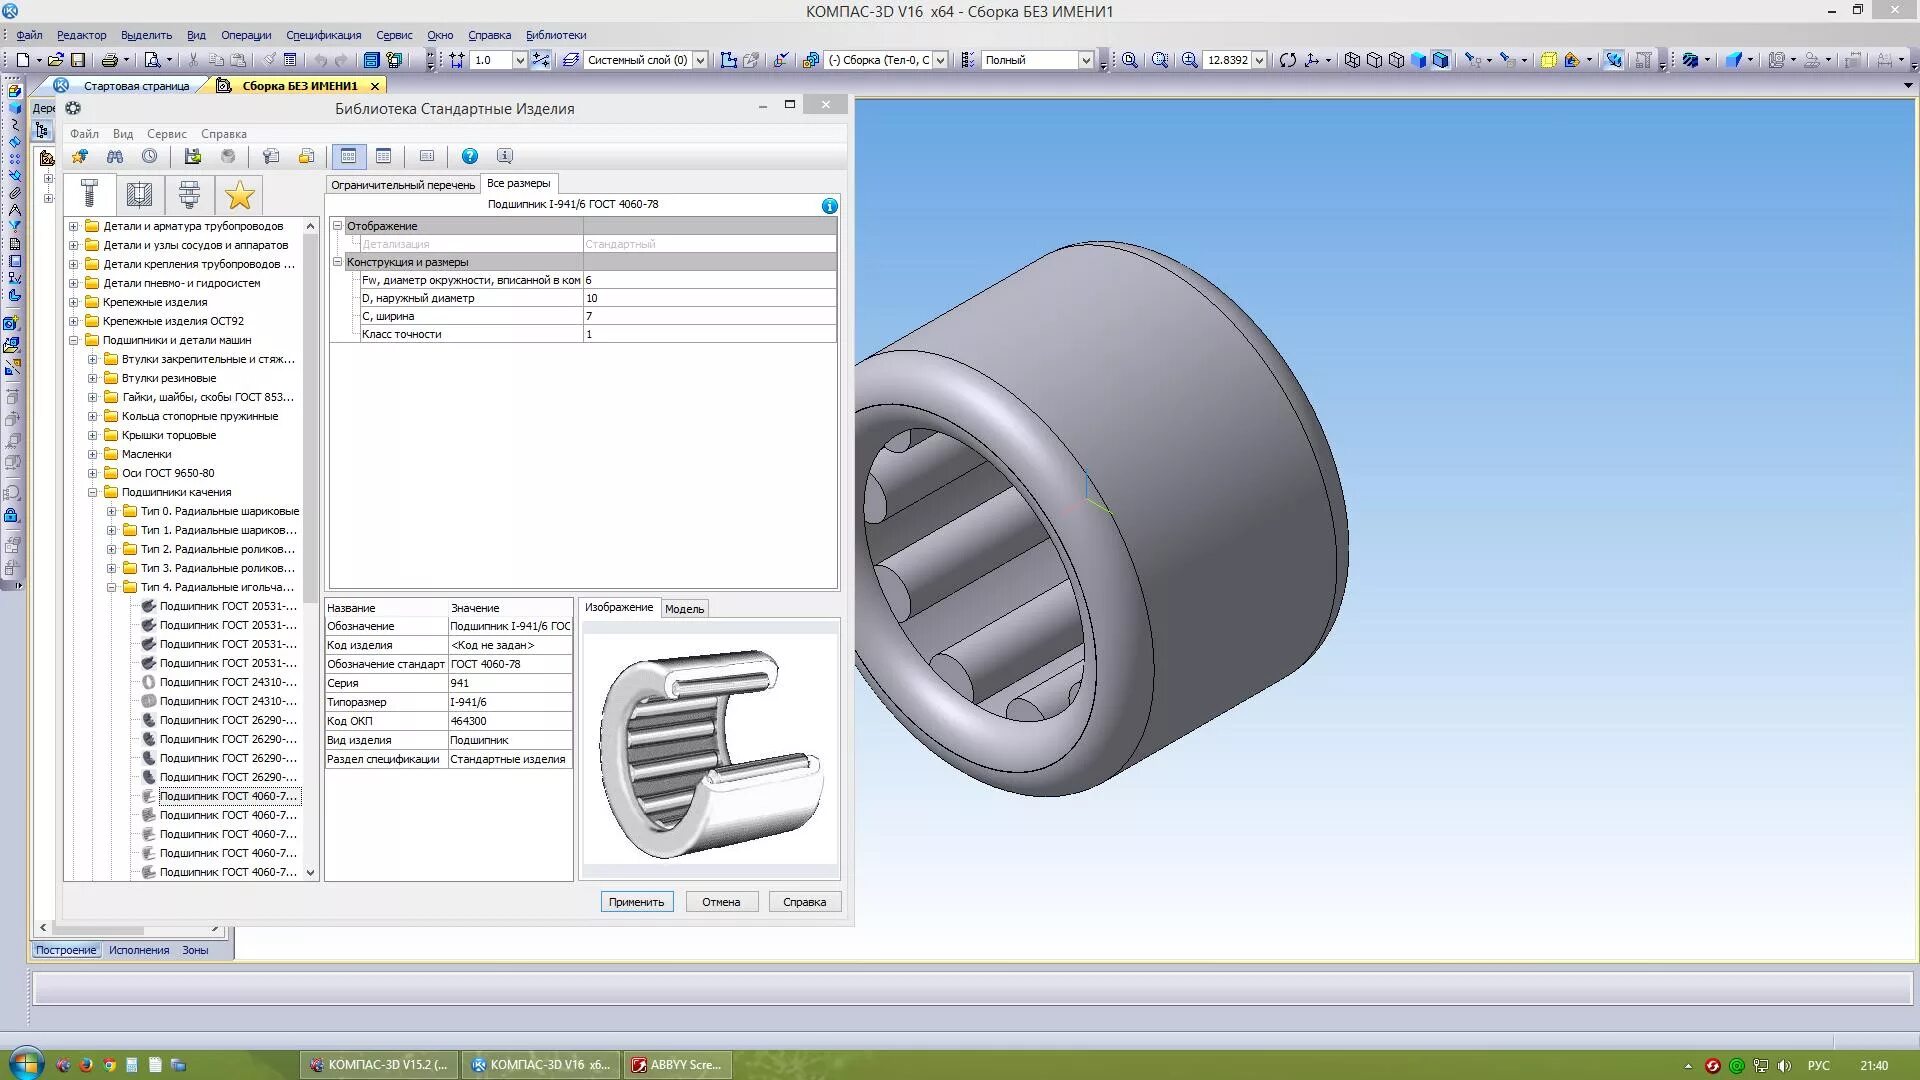
Task: Create a new document from the toolbar
Action: point(22,60)
